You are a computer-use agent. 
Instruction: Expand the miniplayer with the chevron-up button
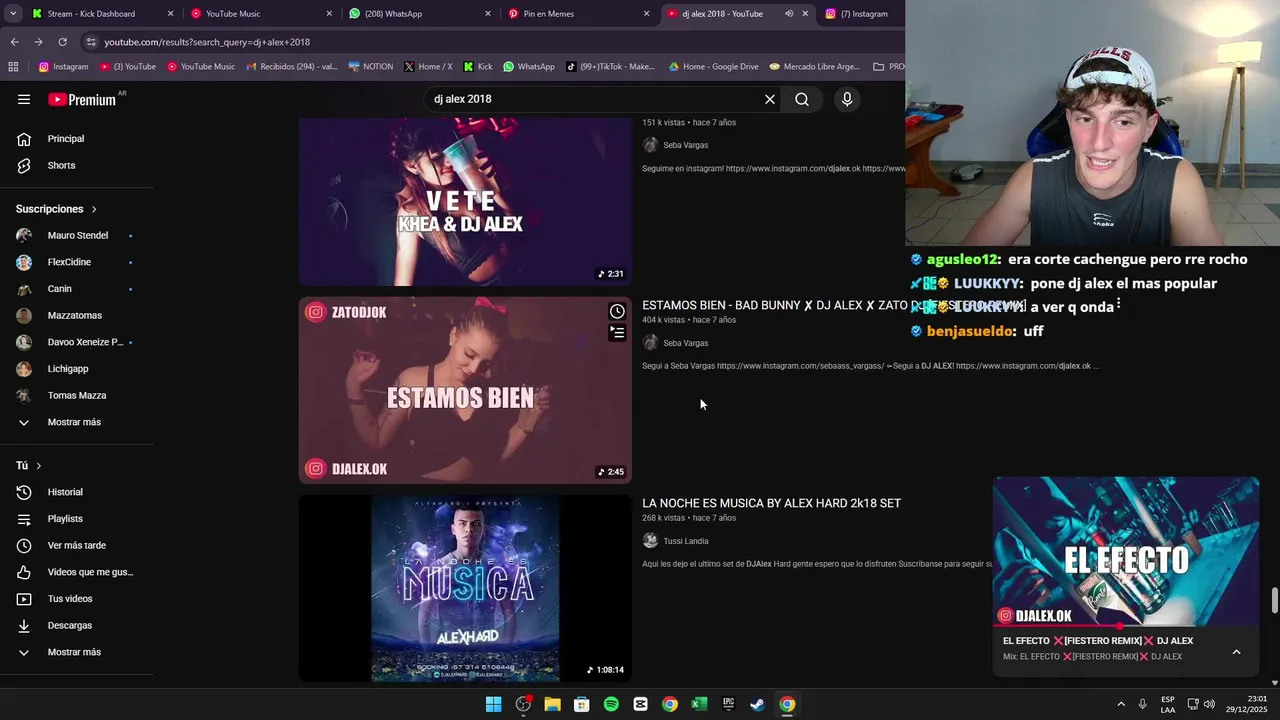(x=1236, y=652)
